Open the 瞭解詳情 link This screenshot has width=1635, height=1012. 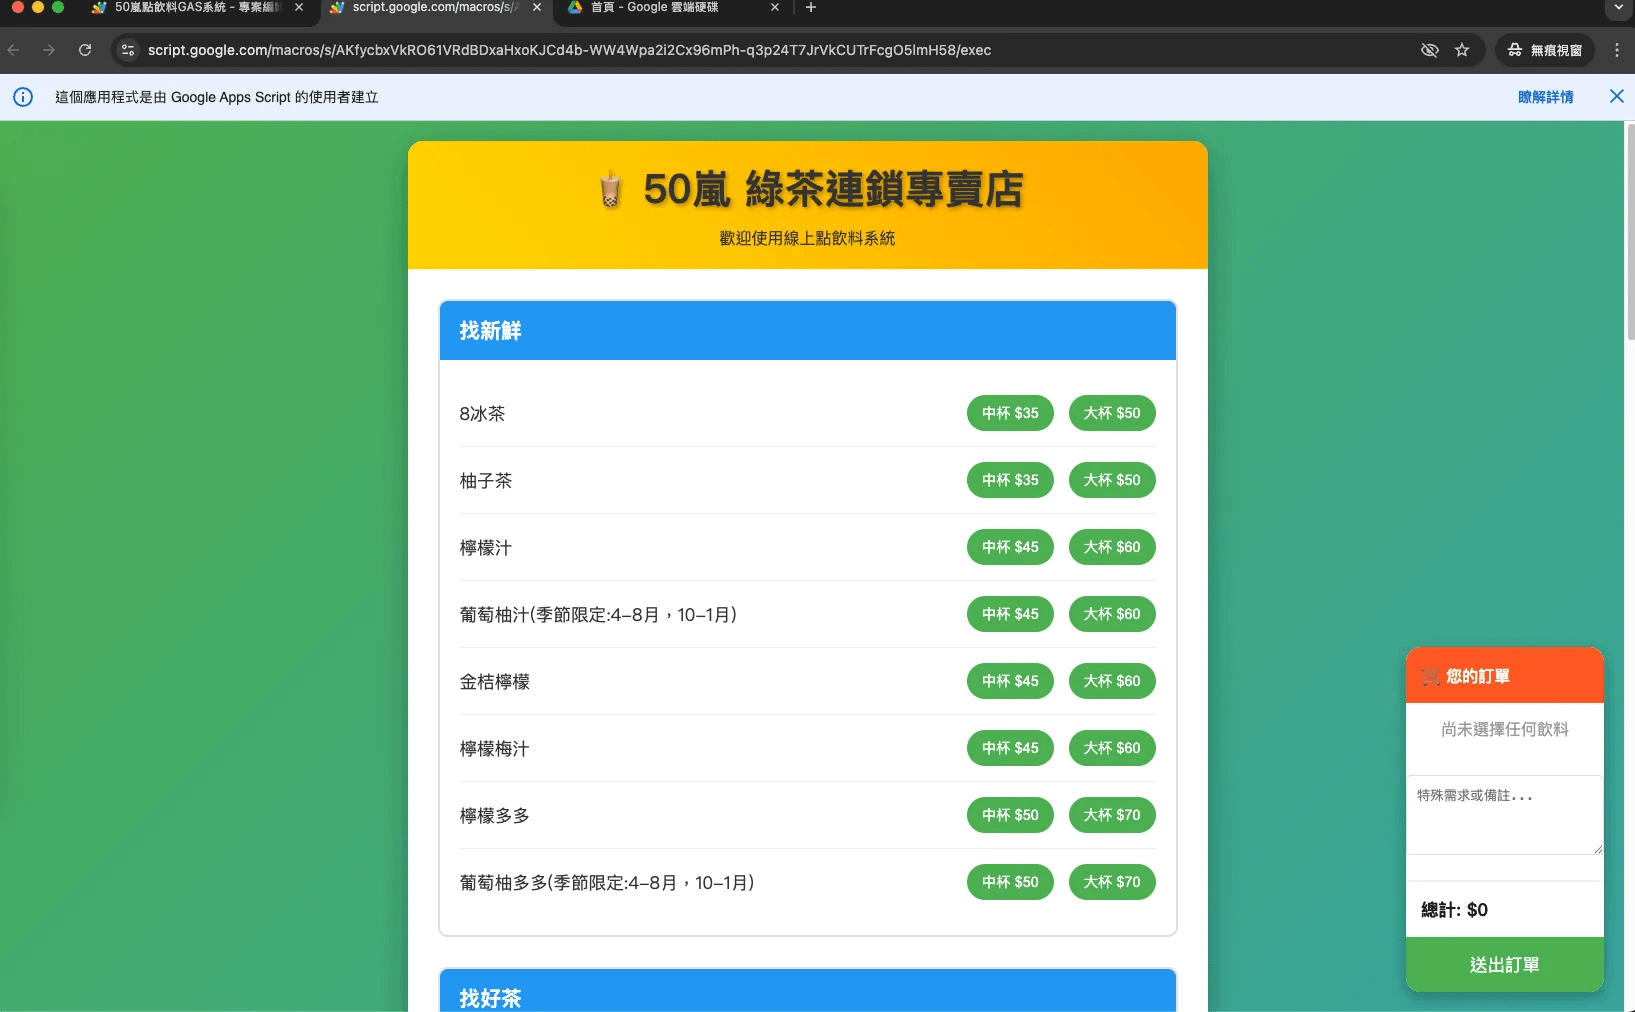point(1545,97)
